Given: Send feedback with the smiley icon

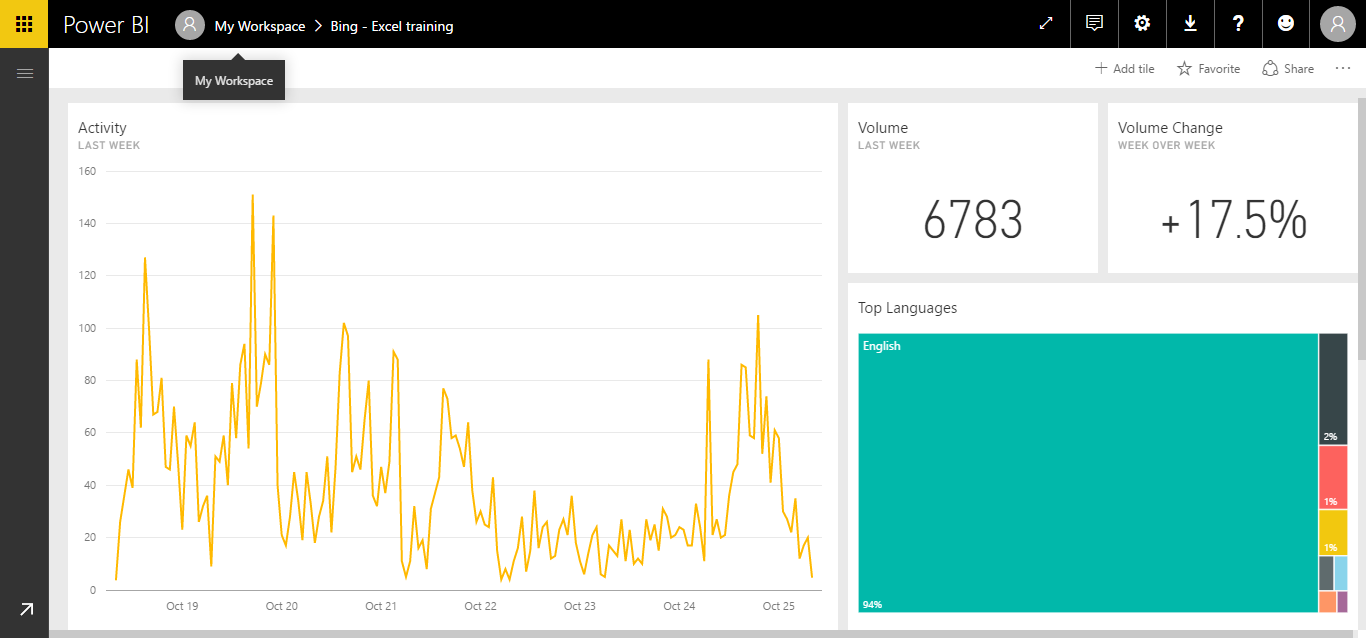Looking at the screenshot, I should pyautogui.click(x=1286, y=23).
